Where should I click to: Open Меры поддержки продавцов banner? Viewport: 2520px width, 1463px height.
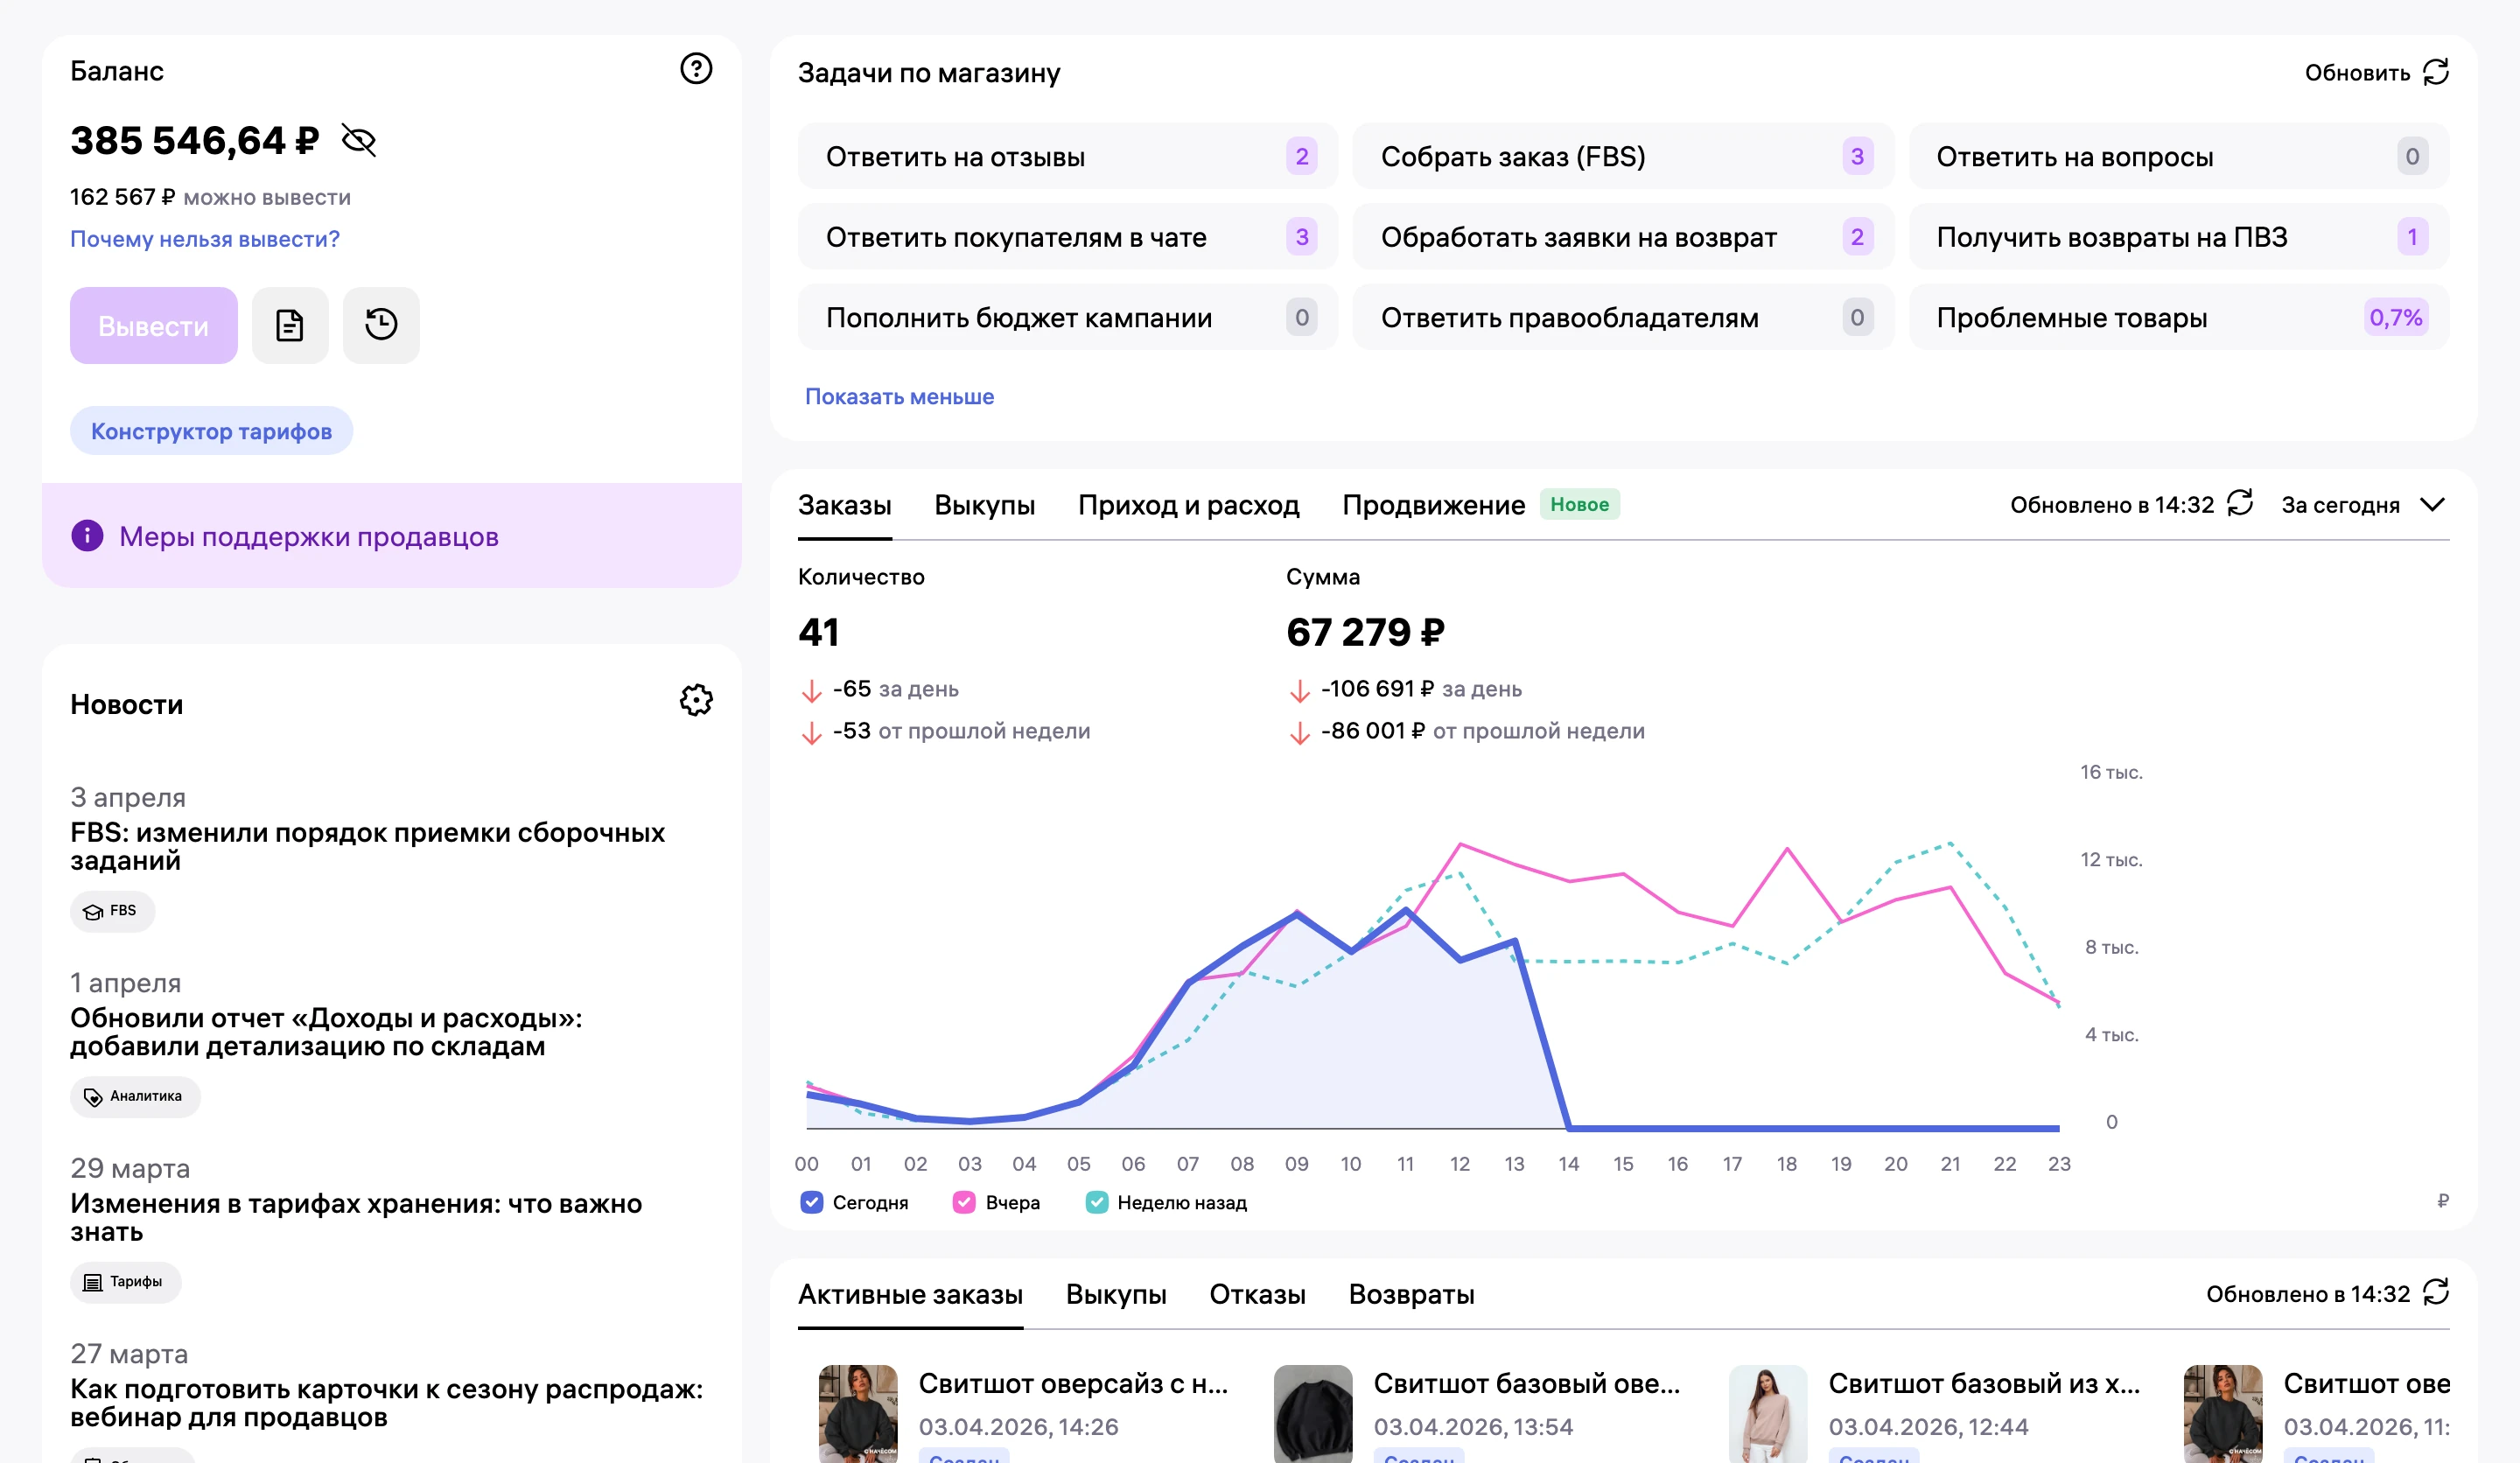point(392,536)
